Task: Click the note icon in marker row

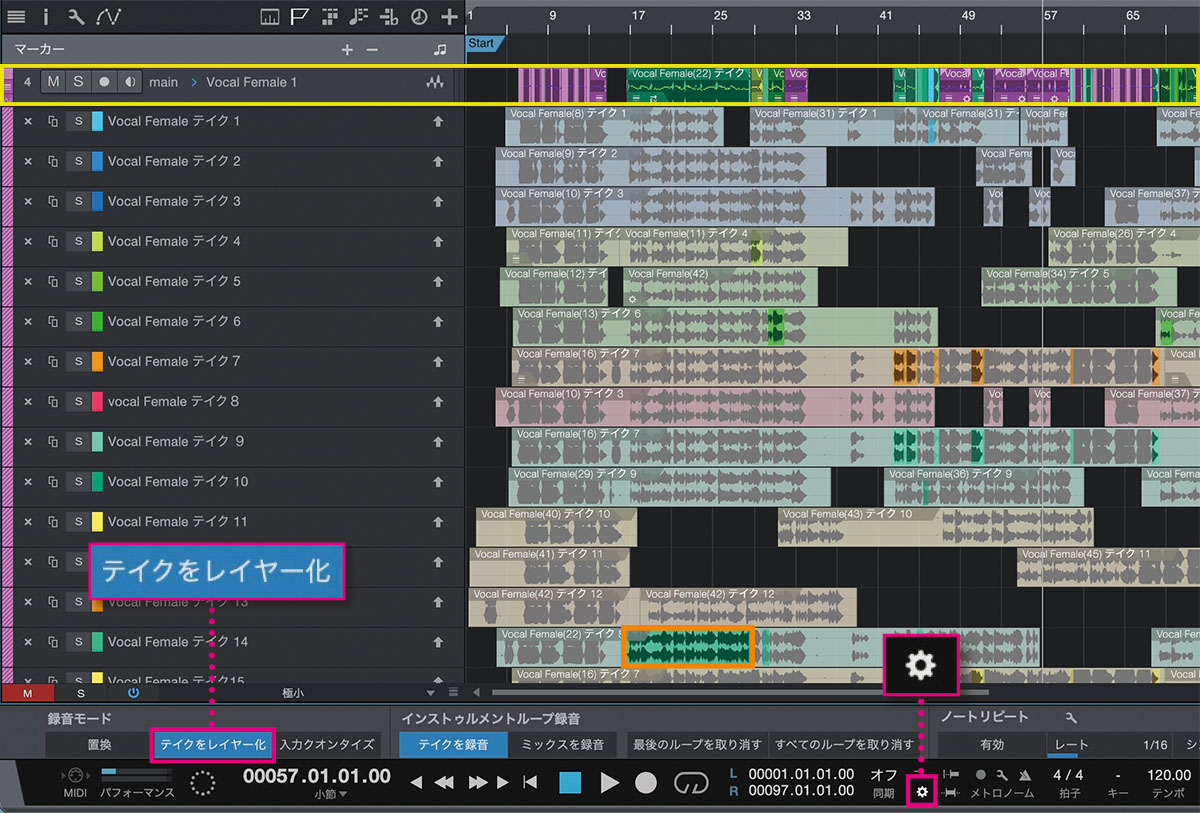Action: tap(440, 49)
